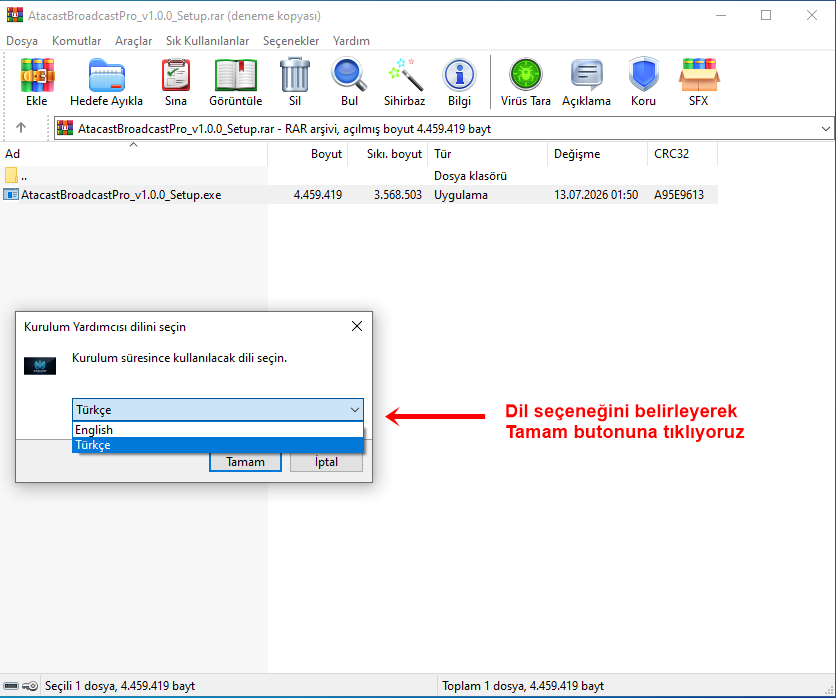Image resolution: width=836 pixels, height=698 pixels.
Task: Click the 'Uygulama' type cell
Action: [461, 195]
